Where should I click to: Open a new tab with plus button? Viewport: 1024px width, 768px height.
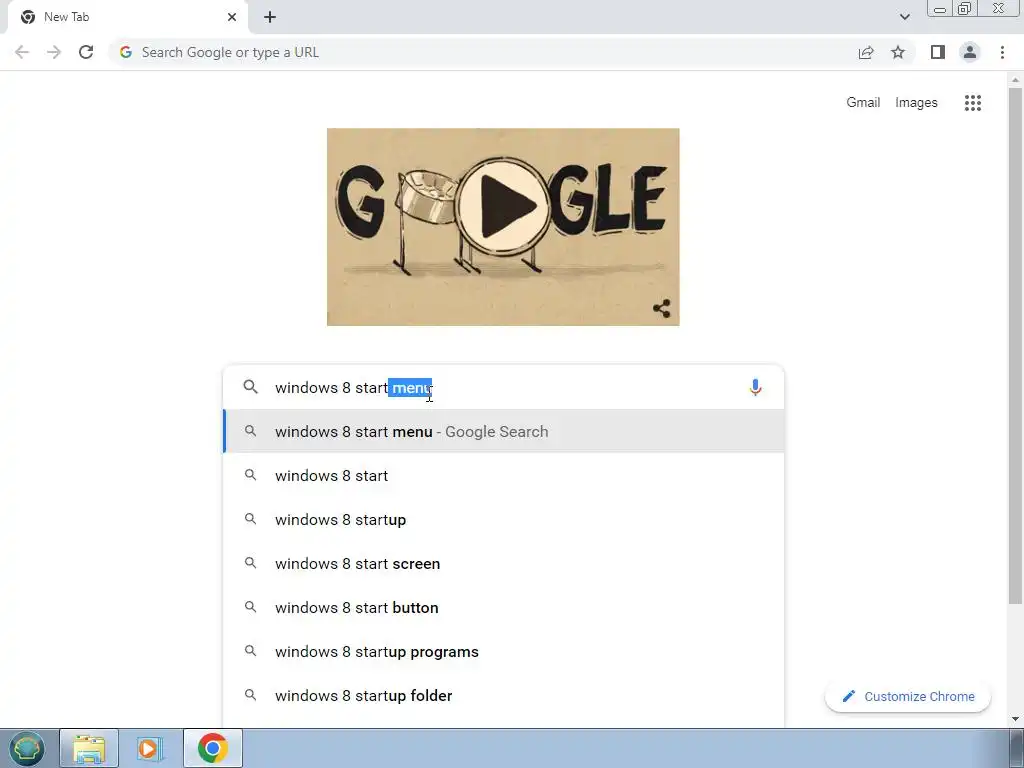[x=270, y=17]
